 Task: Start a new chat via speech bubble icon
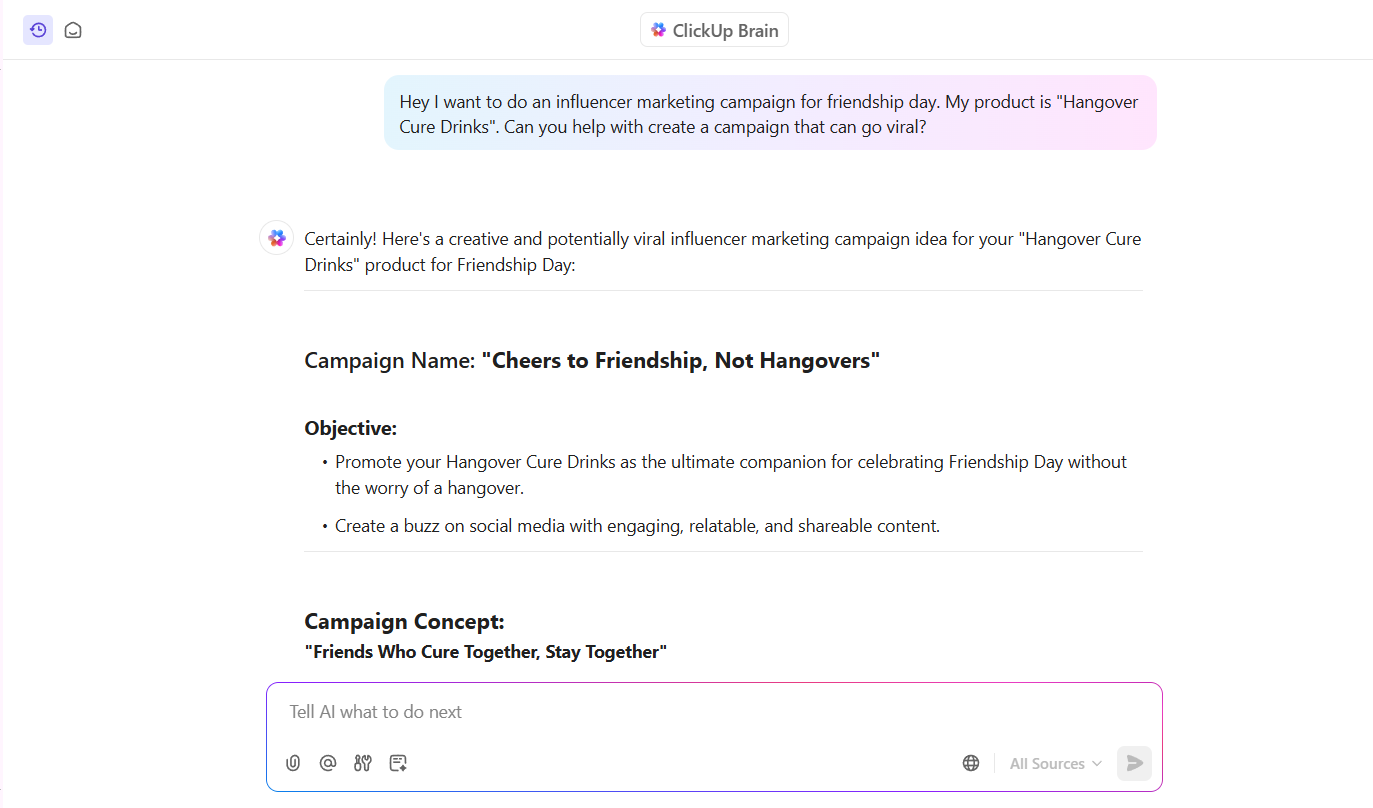click(x=73, y=30)
